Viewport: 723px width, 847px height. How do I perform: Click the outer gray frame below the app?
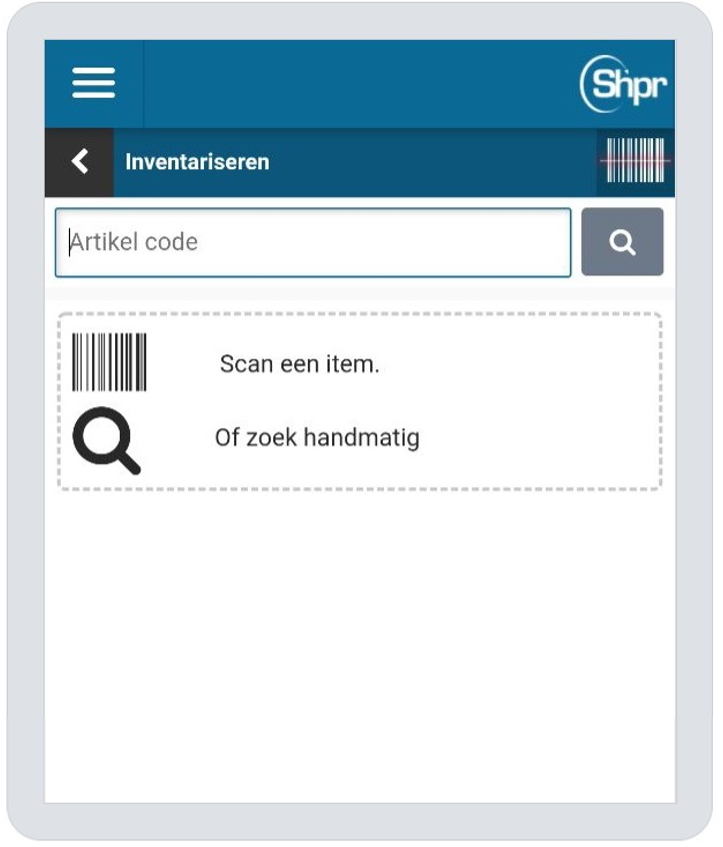pyautogui.click(x=360, y=820)
